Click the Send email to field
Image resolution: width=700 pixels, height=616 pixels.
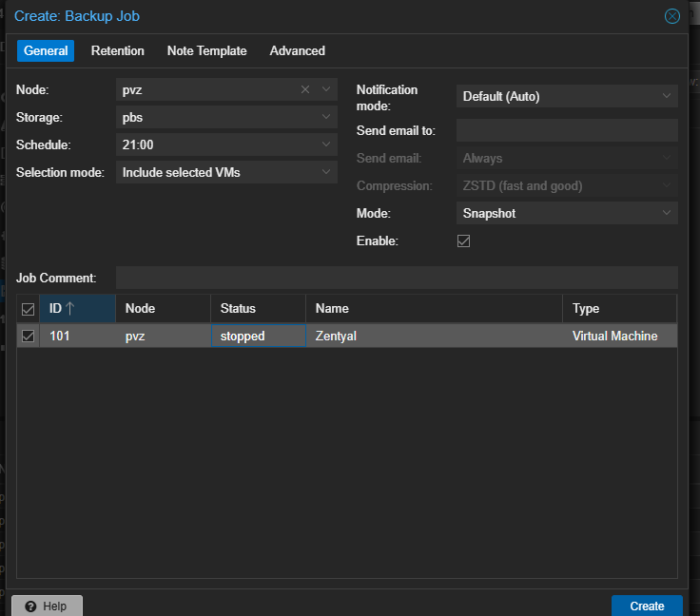(x=566, y=131)
